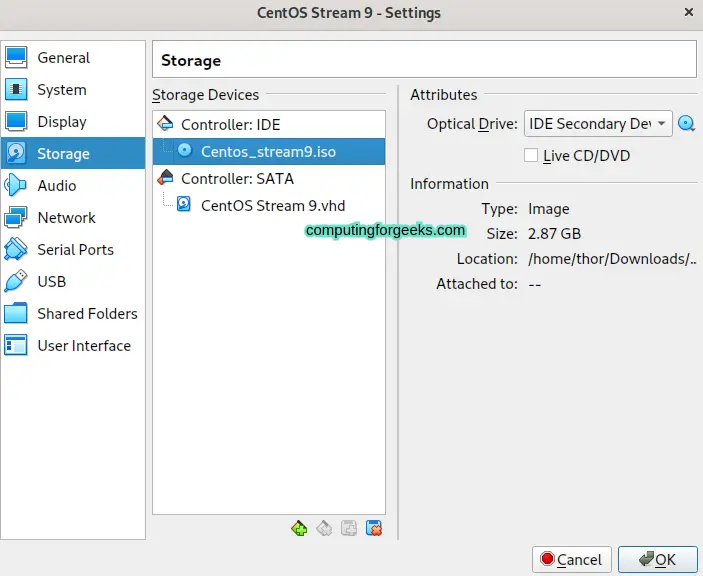Screen dimensions: 703x576
Task: Click the Cancel button
Action: click(x=572, y=559)
